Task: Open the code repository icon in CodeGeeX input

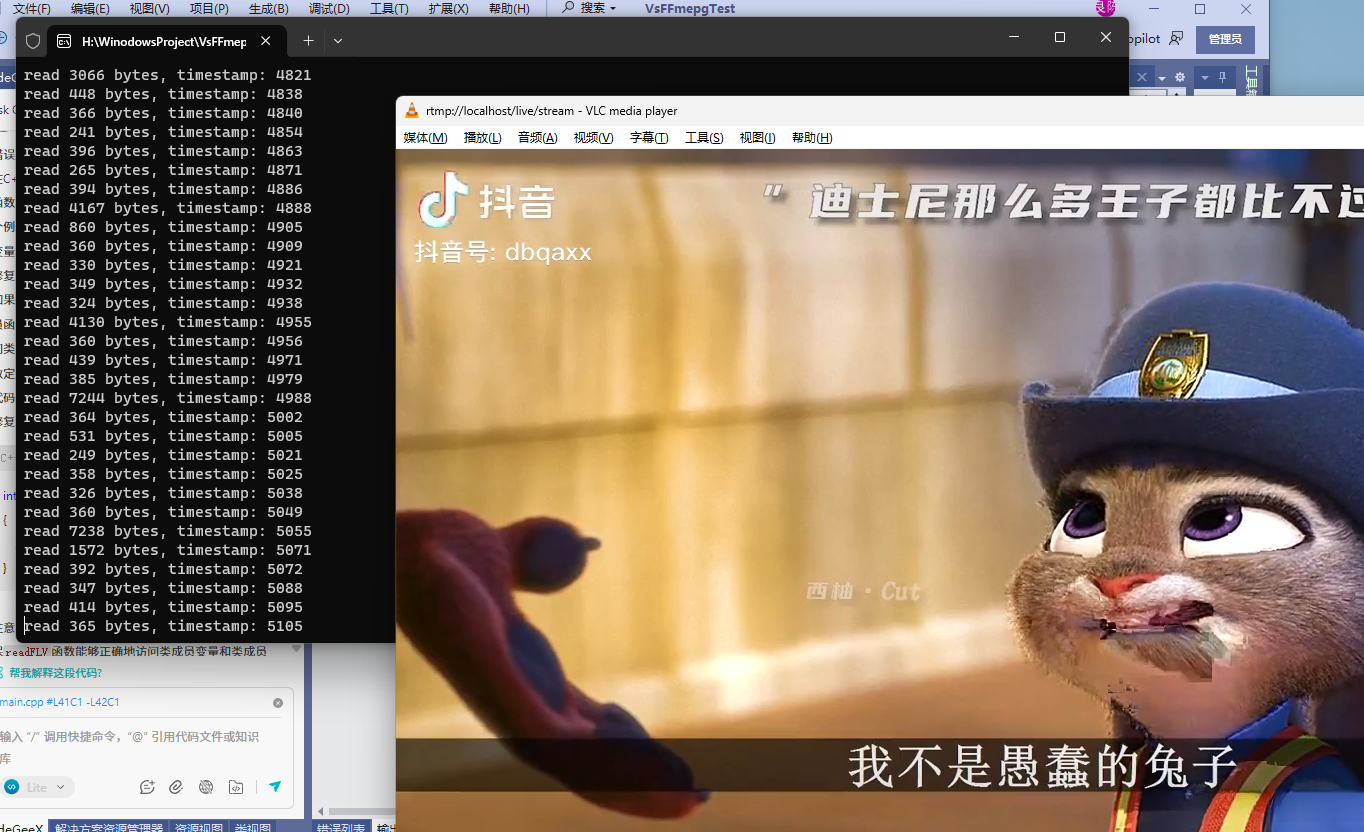Action: pos(237,787)
